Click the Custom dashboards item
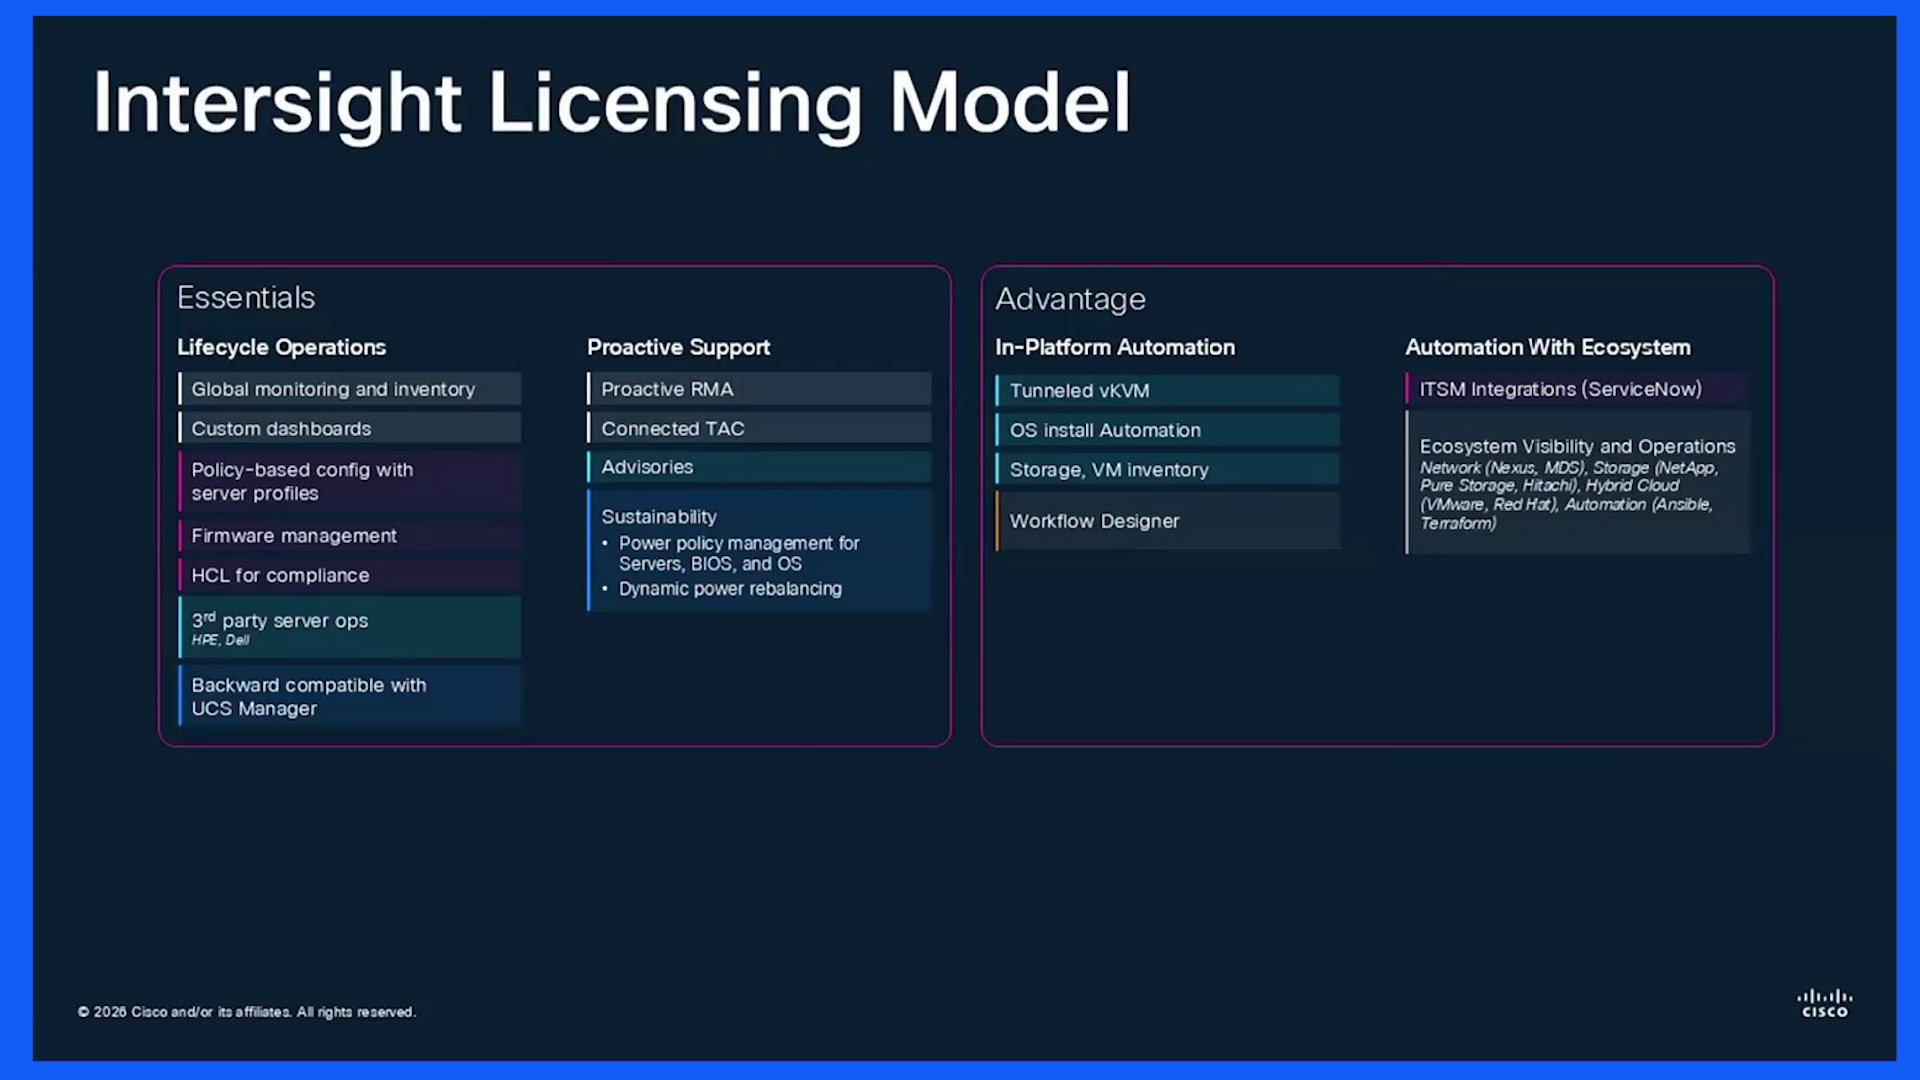The image size is (1920, 1080). (350, 428)
